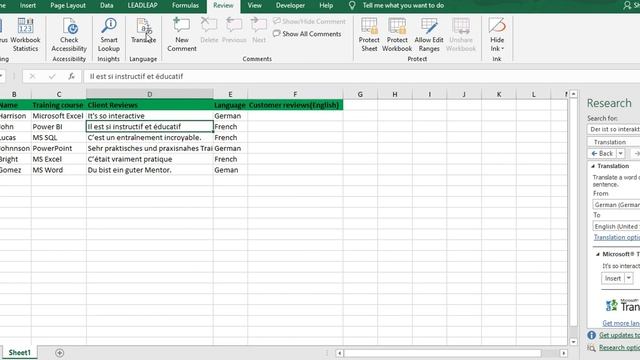Open the Developer tab
Image resolution: width=640 pixels, height=360 pixels.
[290, 6]
